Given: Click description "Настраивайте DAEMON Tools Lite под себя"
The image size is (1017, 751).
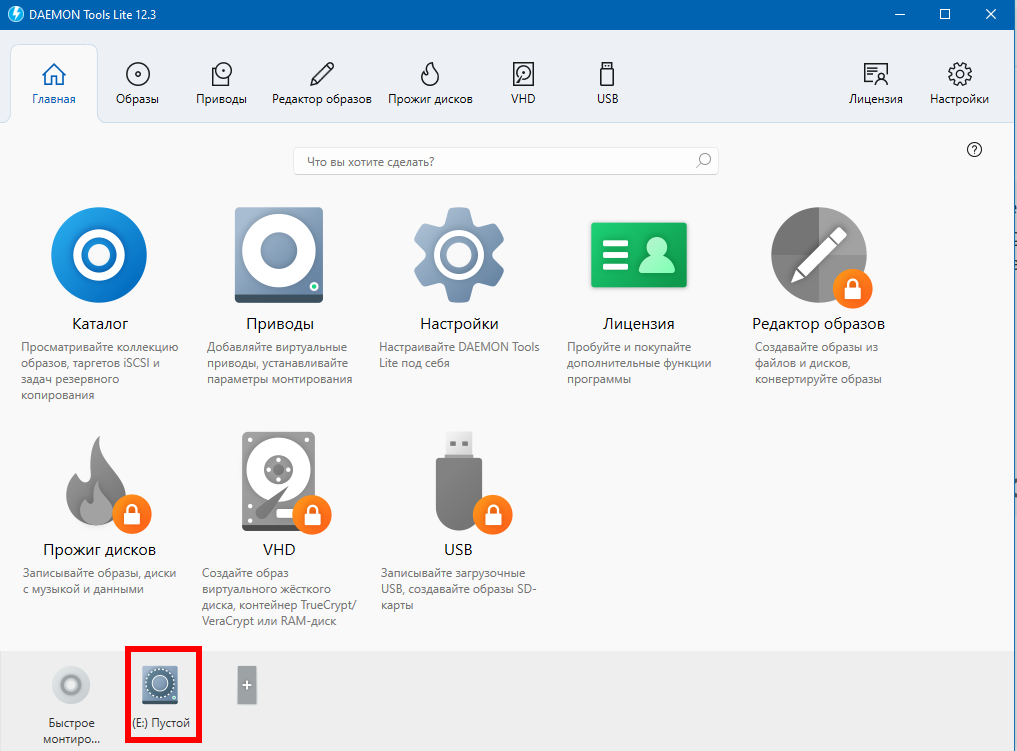Looking at the screenshot, I should coord(459,355).
